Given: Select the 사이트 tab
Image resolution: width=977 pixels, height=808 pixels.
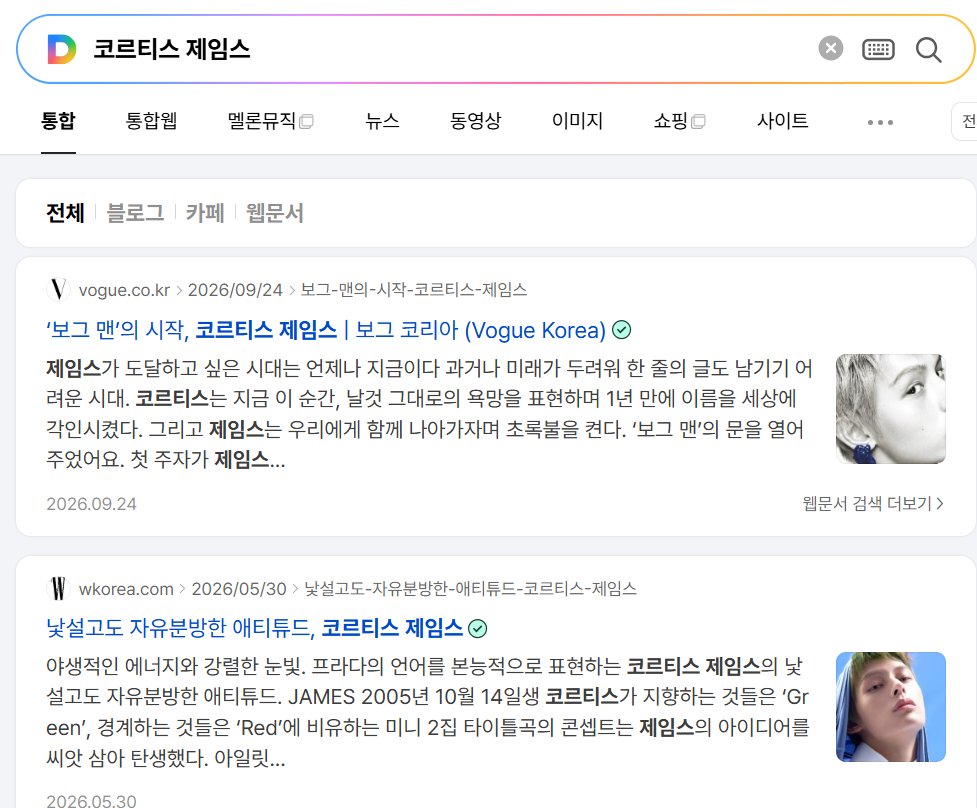Looking at the screenshot, I should click(783, 120).
